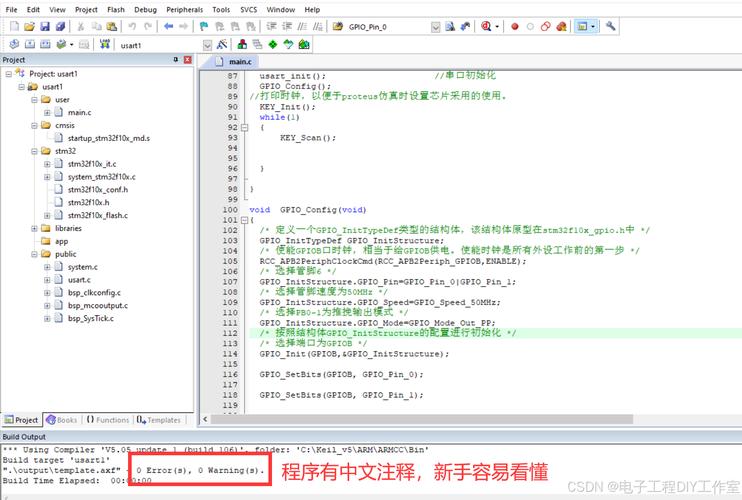
Task: Open a file using the folder icon
Action: click(x=29, y=26)
